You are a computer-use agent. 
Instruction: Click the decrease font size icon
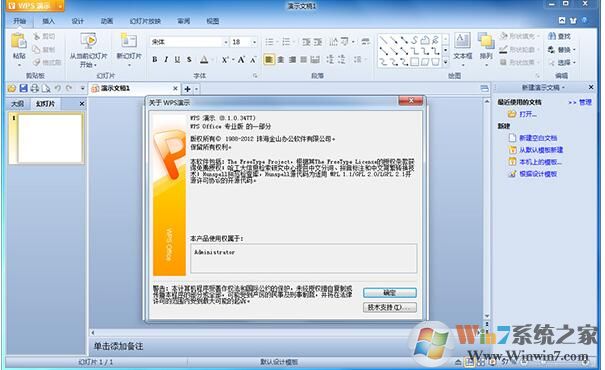click(253, 60)
